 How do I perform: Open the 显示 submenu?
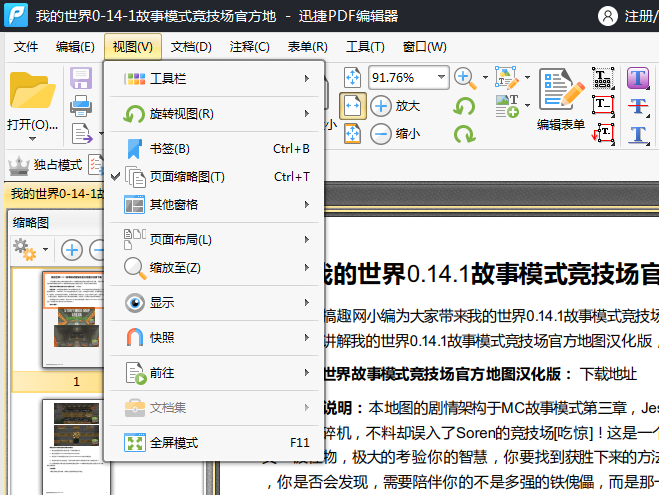(214, 303)
